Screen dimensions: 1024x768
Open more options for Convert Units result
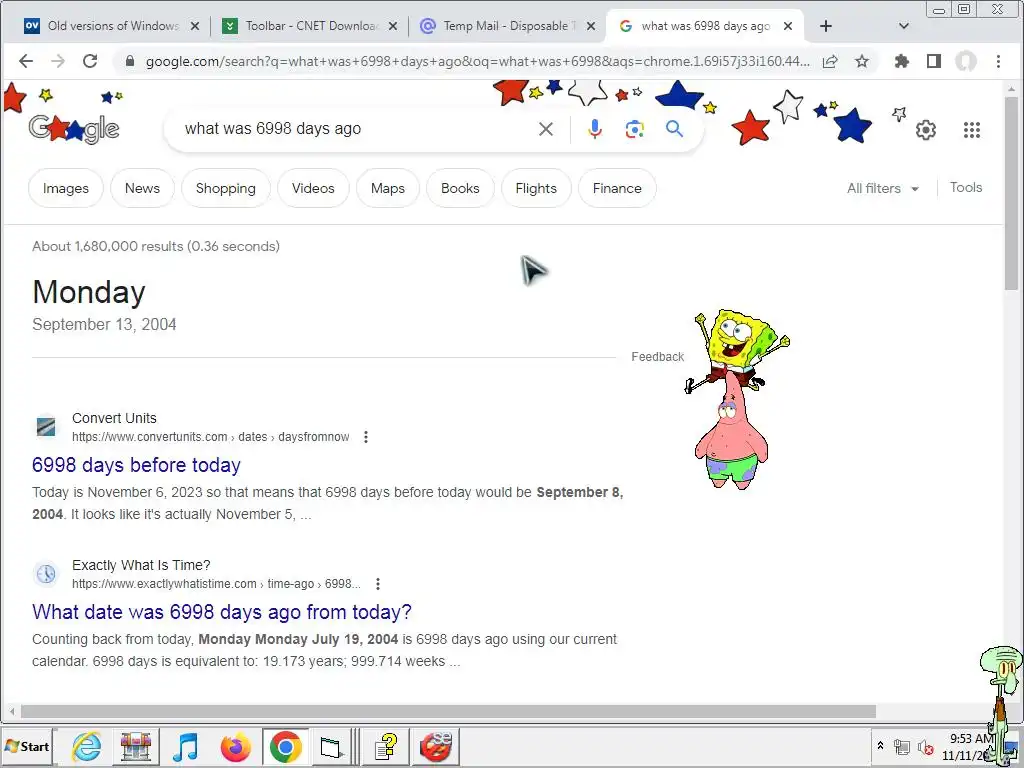(366, 437)
